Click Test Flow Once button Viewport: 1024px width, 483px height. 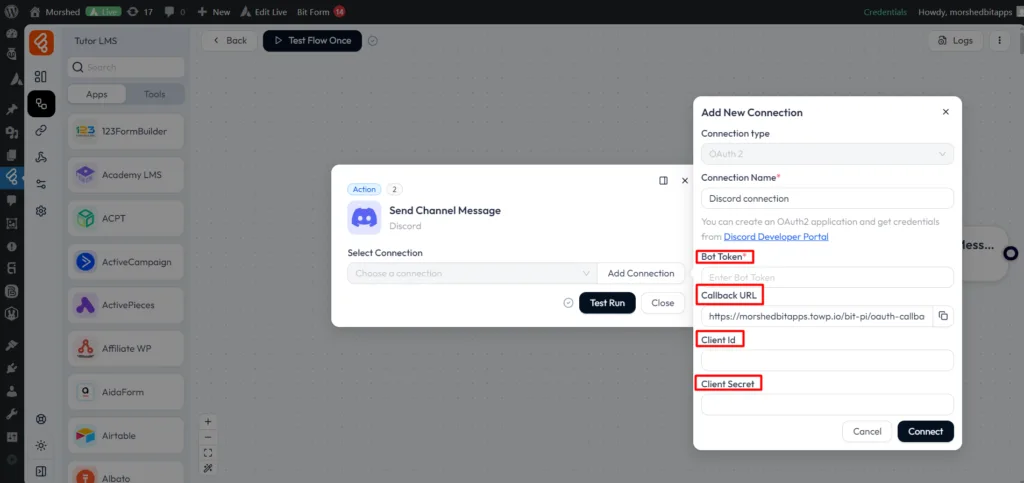[x=312, y=40]
